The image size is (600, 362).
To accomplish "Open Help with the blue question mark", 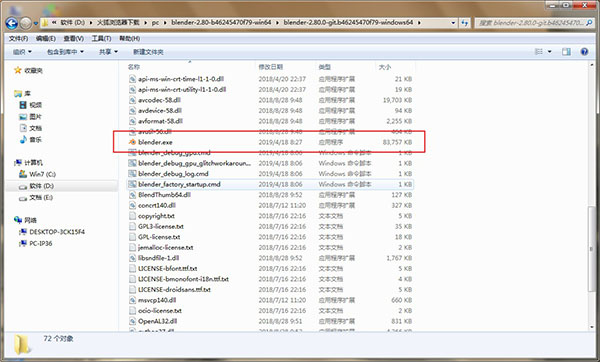I will (x=584, y=52).
